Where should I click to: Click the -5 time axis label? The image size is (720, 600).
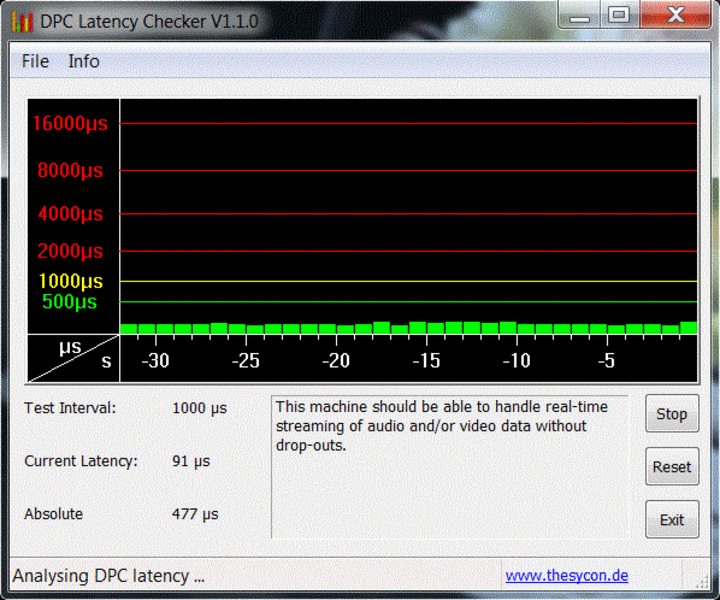(607, 361)
